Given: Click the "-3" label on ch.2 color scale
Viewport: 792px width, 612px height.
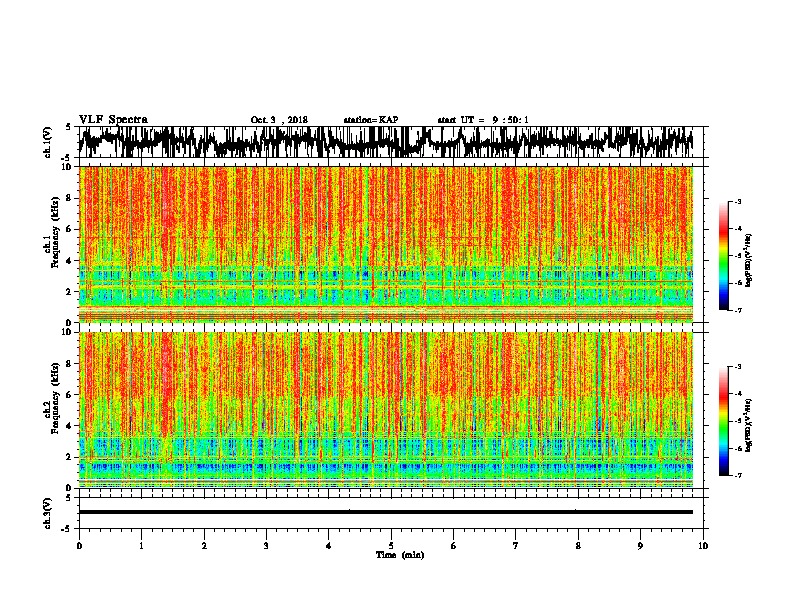Looking at the screenshot, I should click(737, 367).
